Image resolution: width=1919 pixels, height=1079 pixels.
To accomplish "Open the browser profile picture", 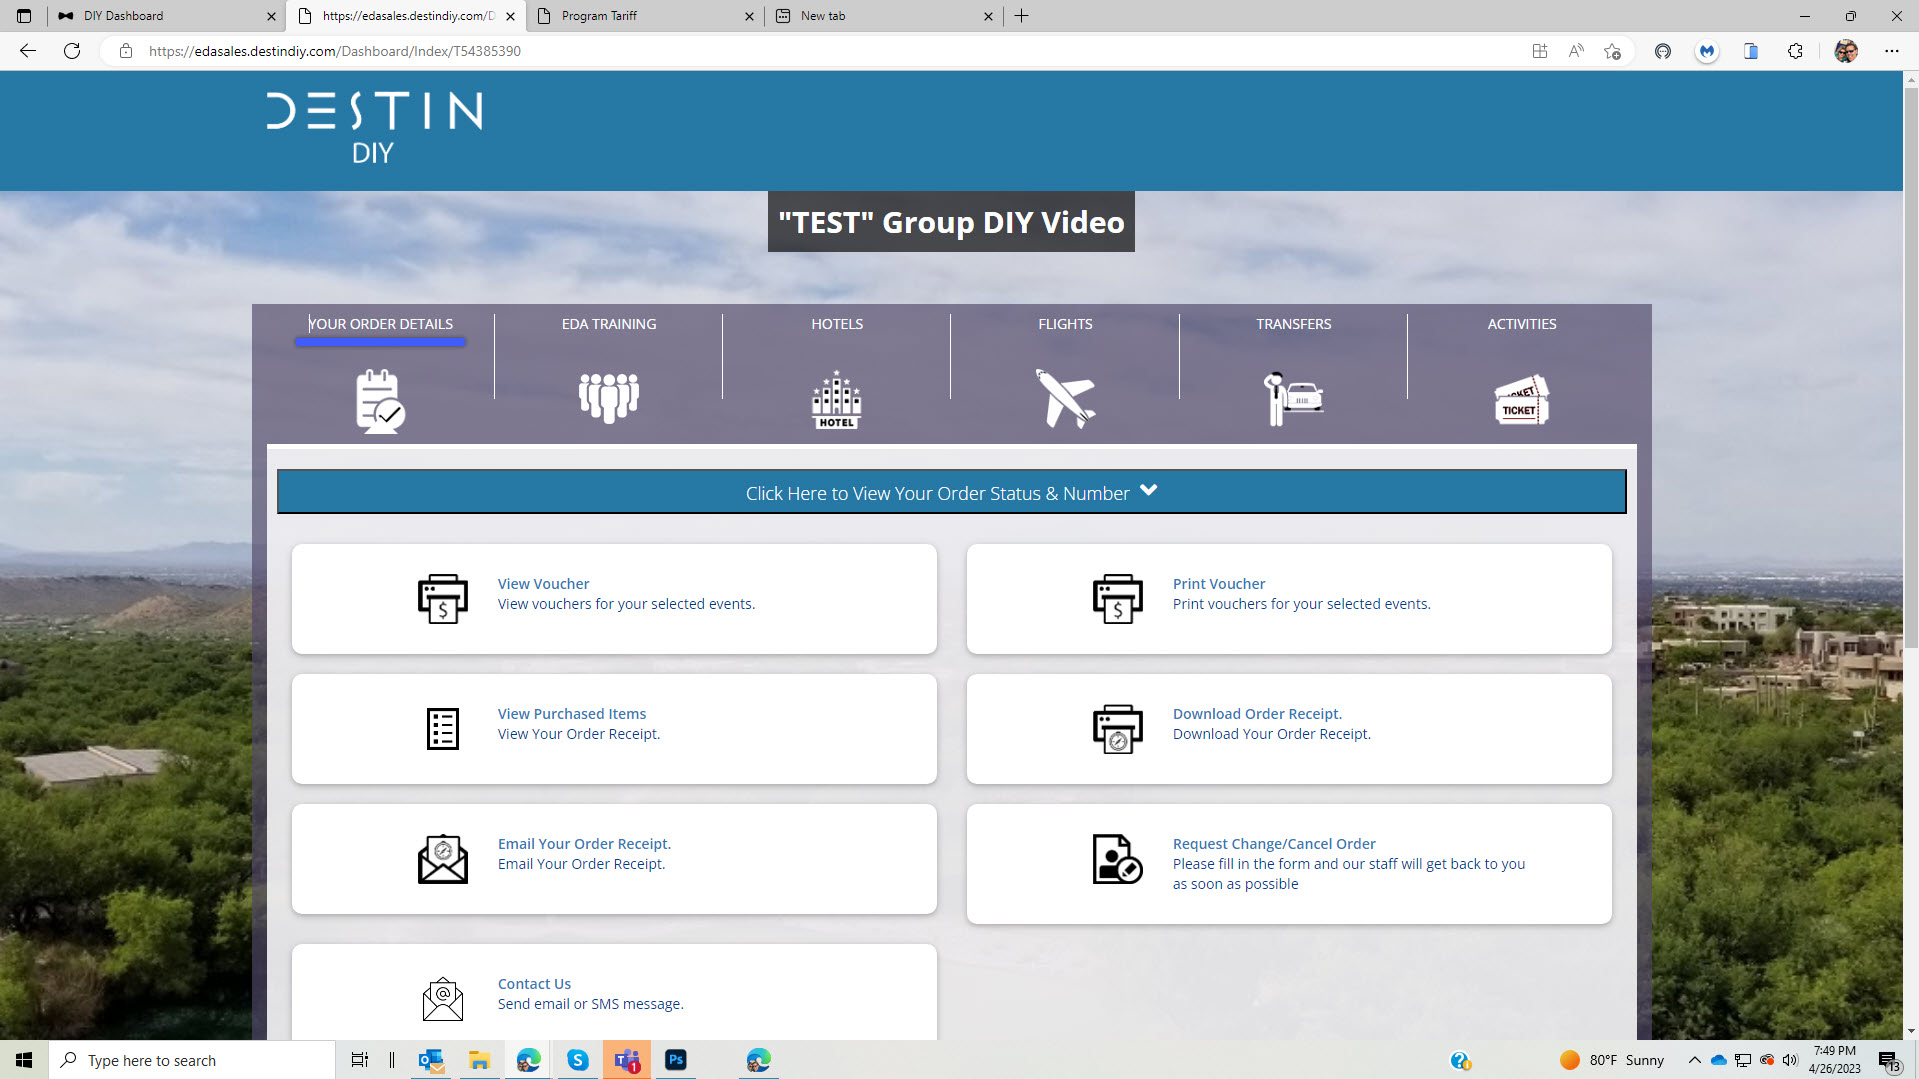I will click(1846, 51).
